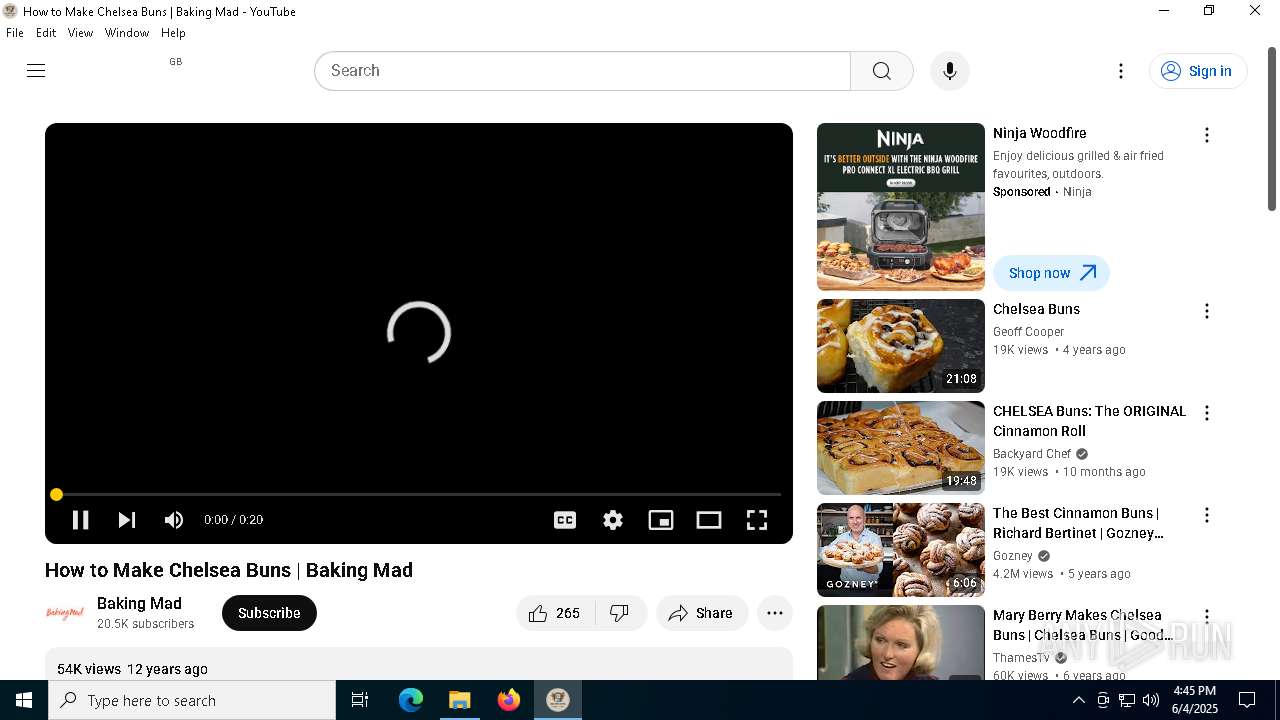1280x720 pixels.
Task: Pause the video
Action: click(80, 520)
